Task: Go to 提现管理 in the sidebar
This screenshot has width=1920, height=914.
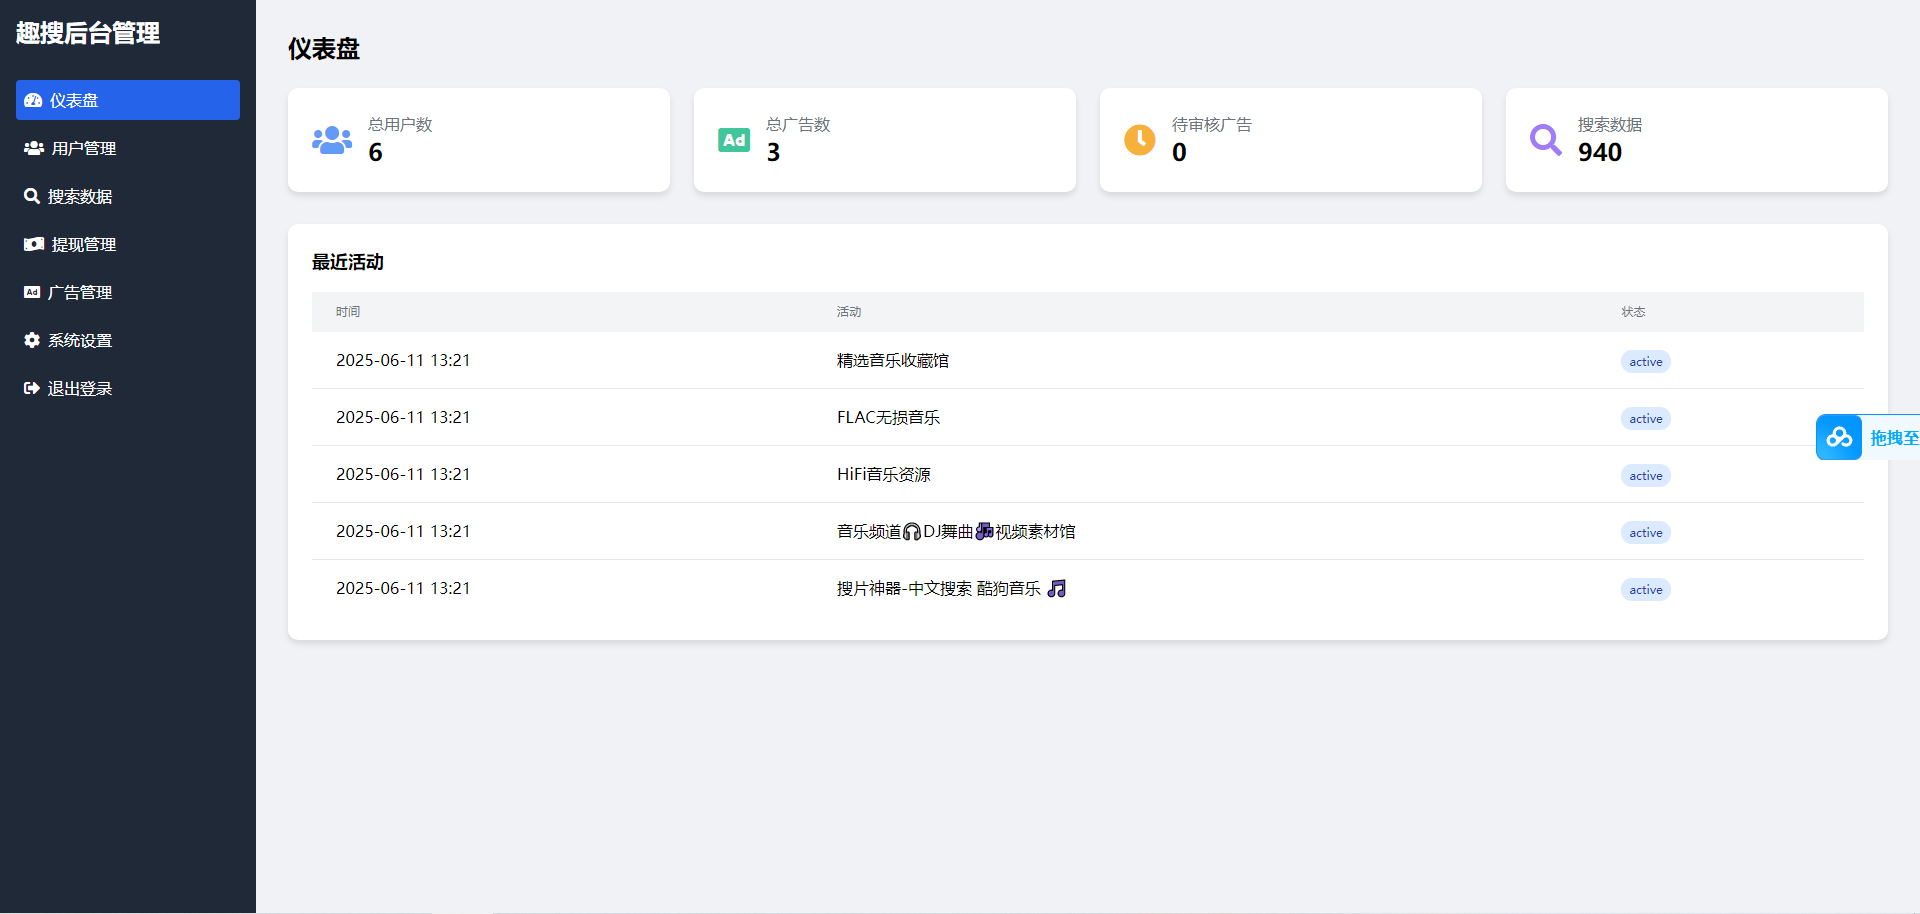Action: 84,244
